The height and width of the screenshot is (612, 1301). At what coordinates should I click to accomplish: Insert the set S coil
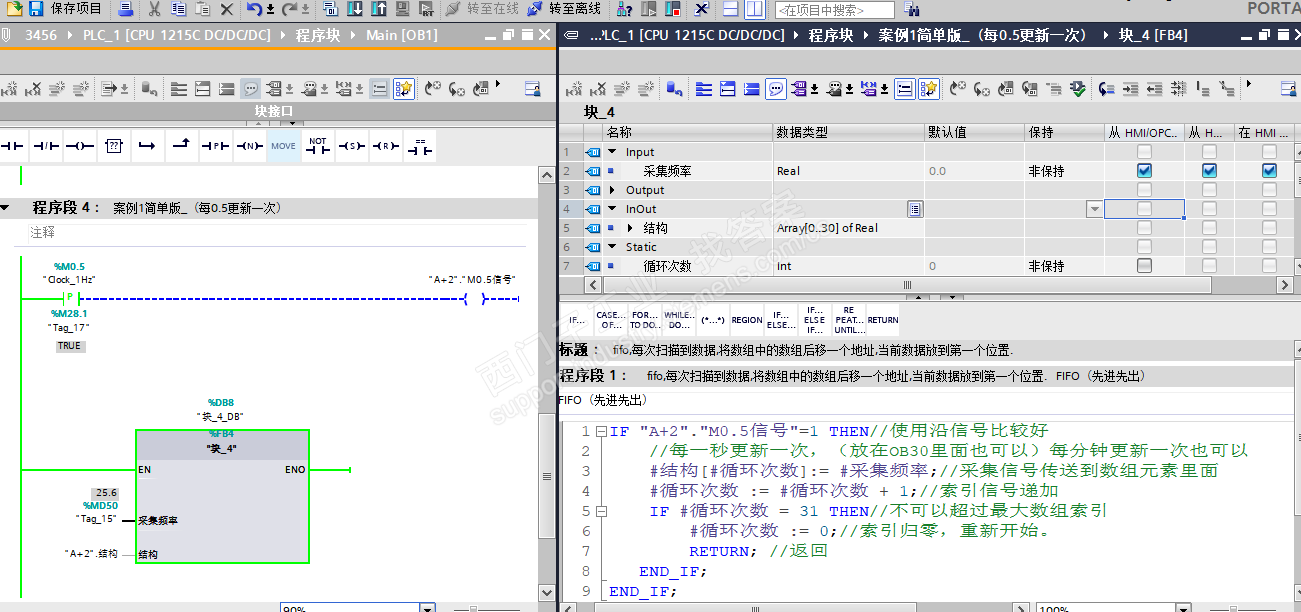click(351, 146)
